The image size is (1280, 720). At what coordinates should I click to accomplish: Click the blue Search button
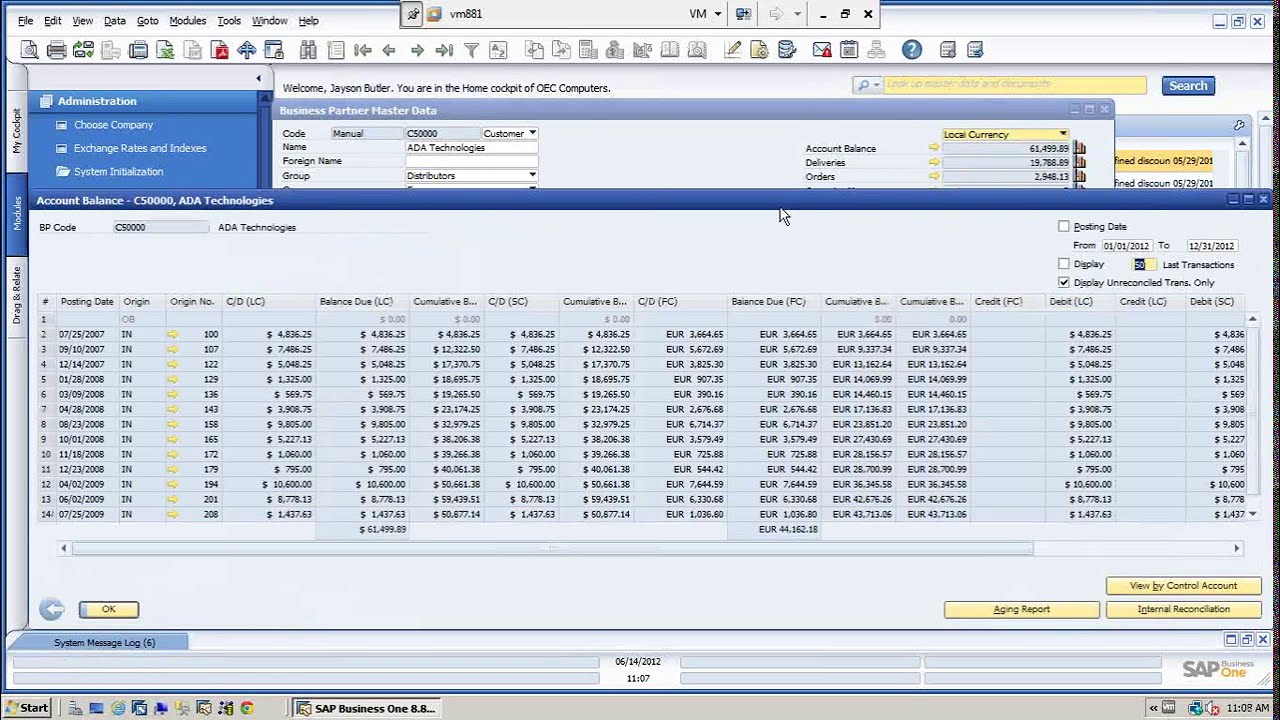(1188, 86)
